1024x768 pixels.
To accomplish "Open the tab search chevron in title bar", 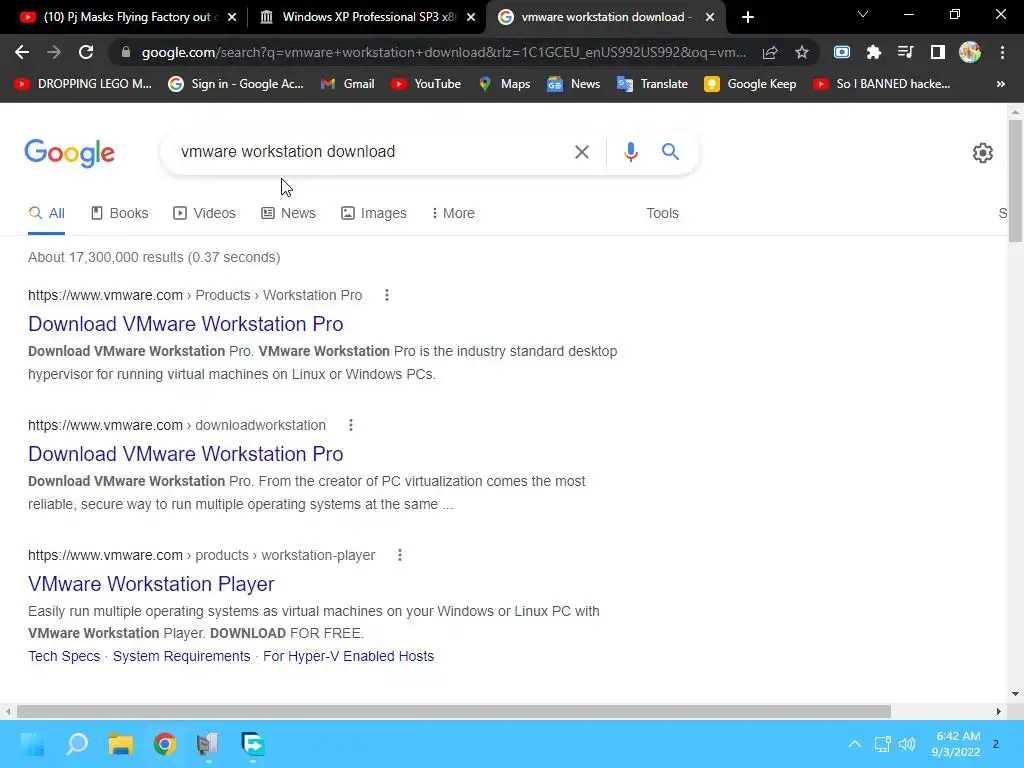I will pyautogui.click(x=863, y=14).
